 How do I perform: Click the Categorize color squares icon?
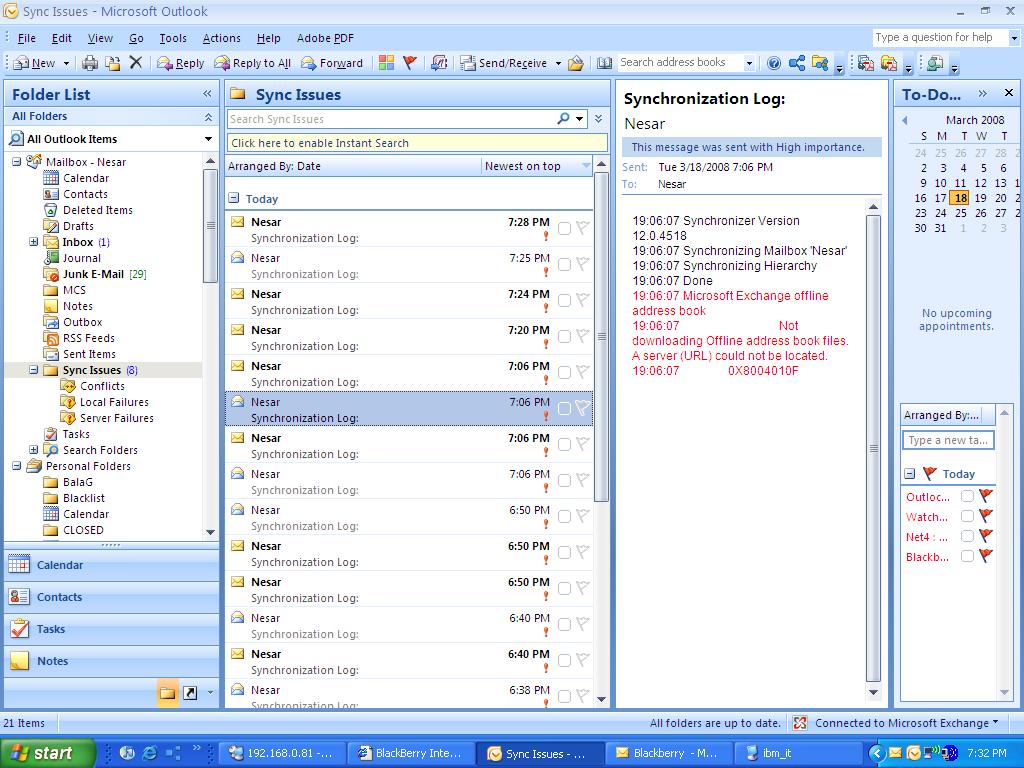coord(386,62)
